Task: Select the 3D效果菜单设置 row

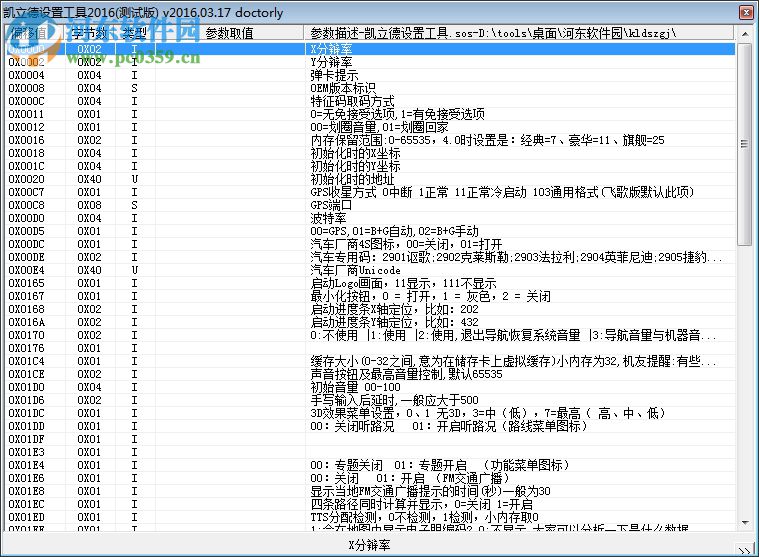Action: coord(371,413)
